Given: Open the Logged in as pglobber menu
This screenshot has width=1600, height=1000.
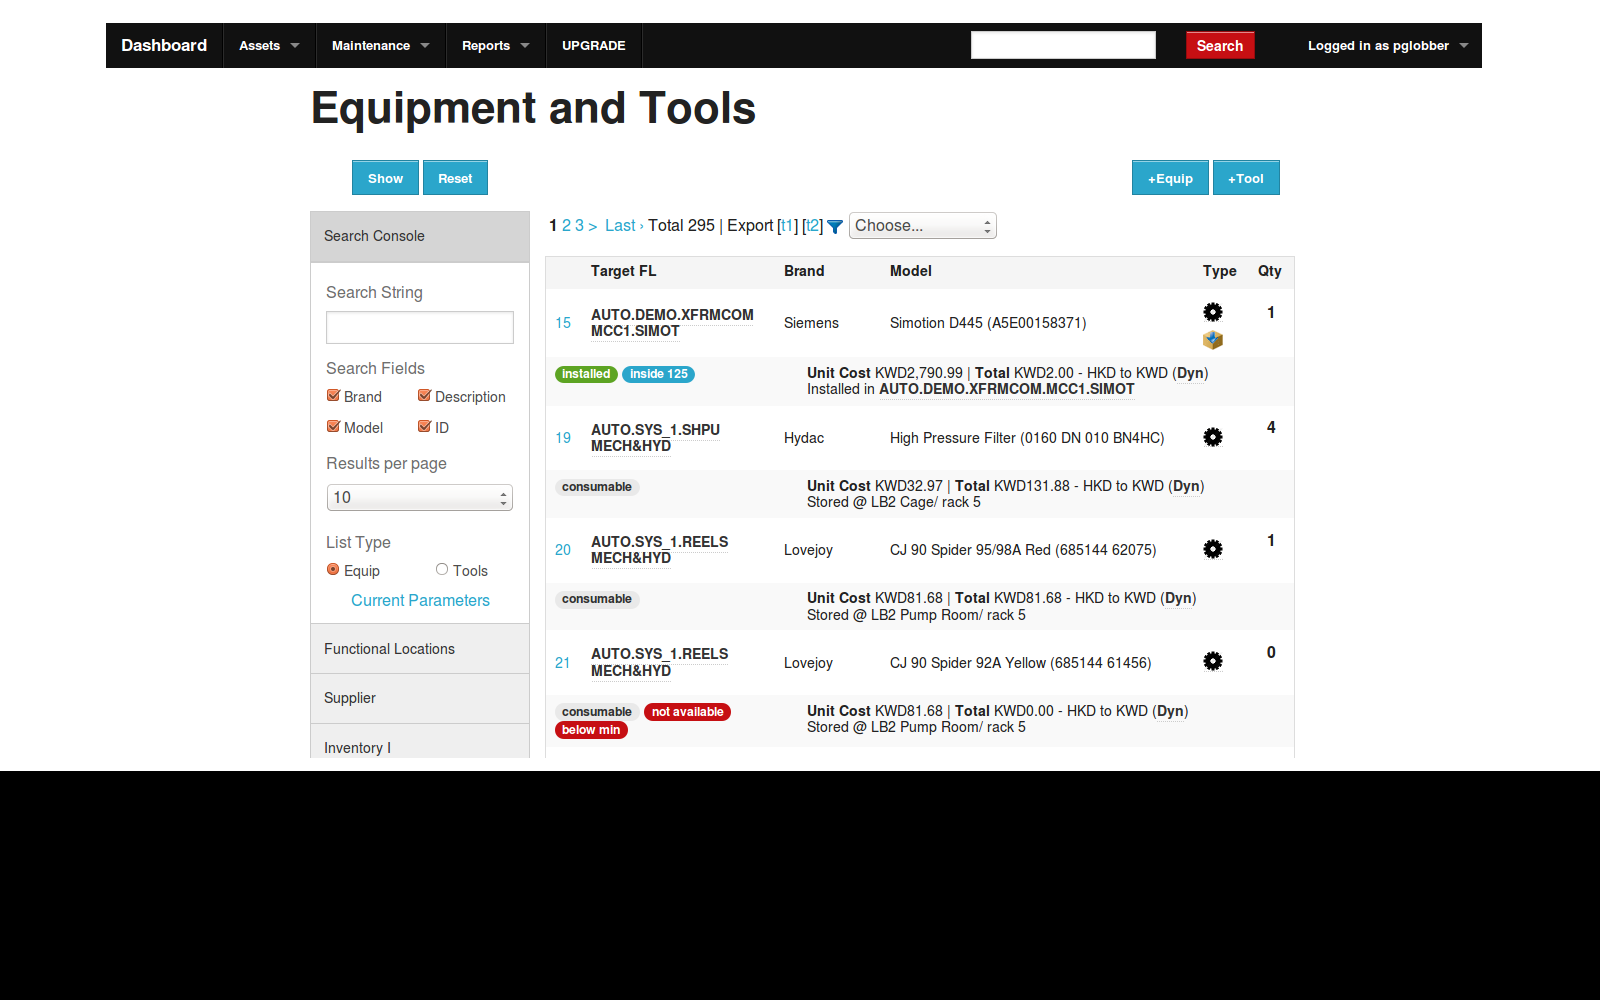Looking at the screenshot, I should (x=1387, y=46).
